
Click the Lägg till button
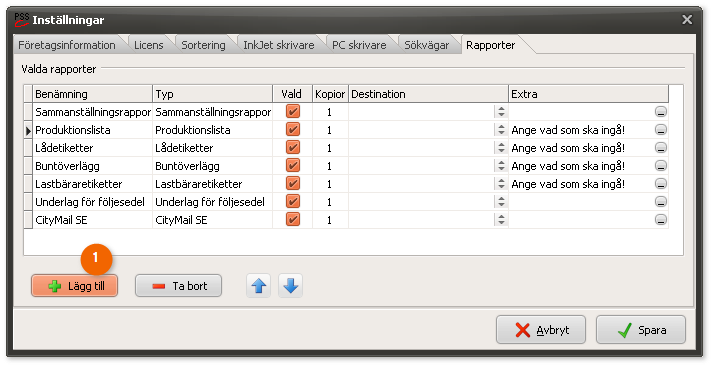(x=75, y=286)
